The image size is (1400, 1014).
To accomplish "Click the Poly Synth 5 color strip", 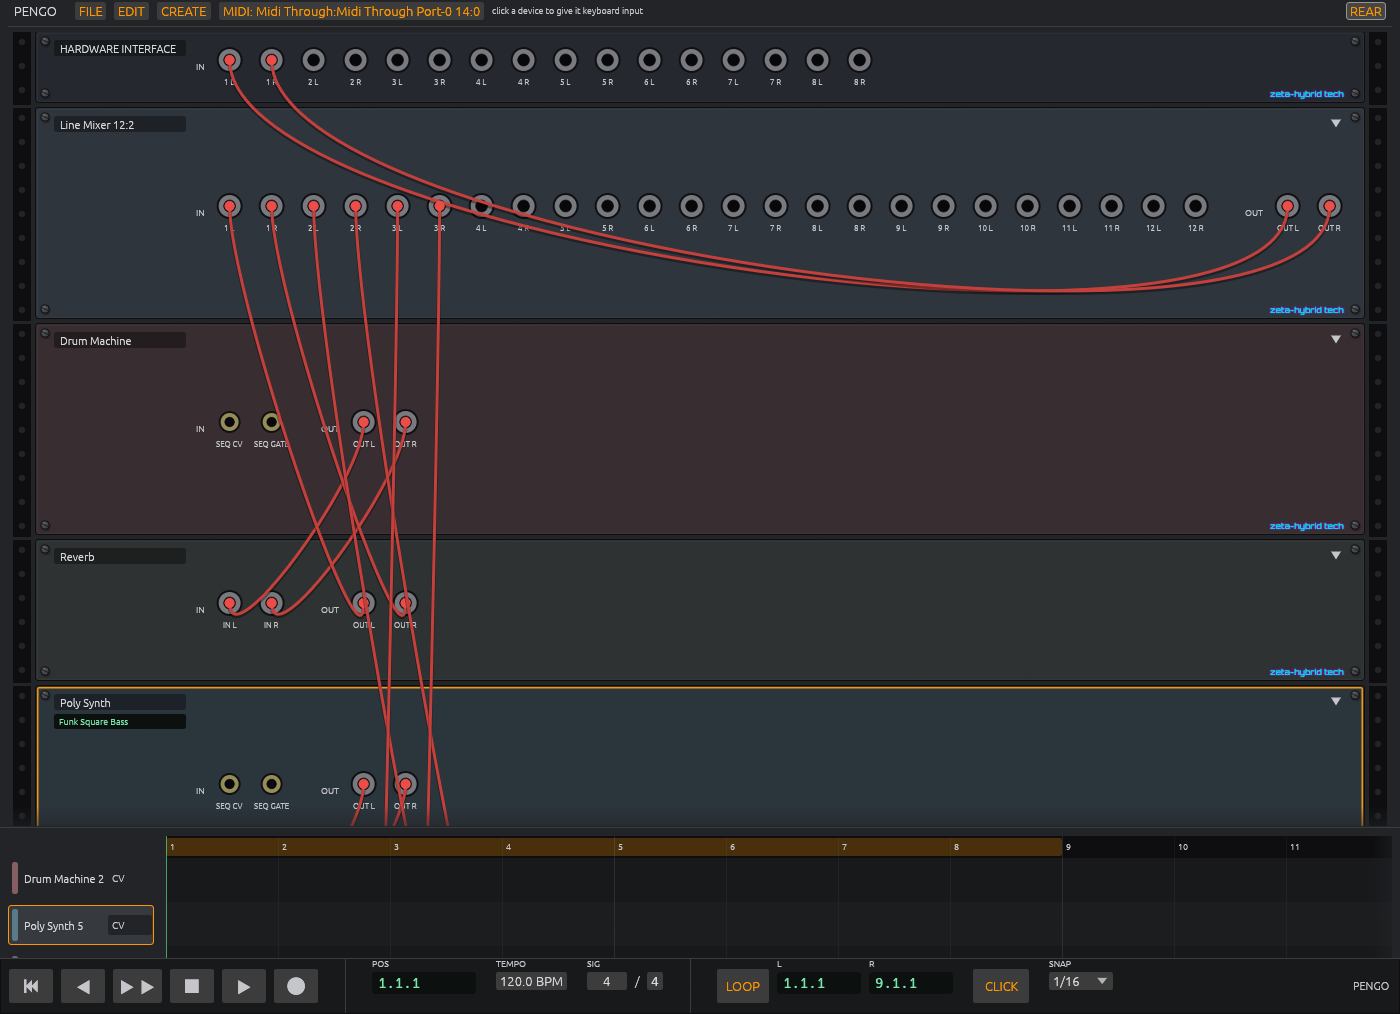I will (15, 925).
